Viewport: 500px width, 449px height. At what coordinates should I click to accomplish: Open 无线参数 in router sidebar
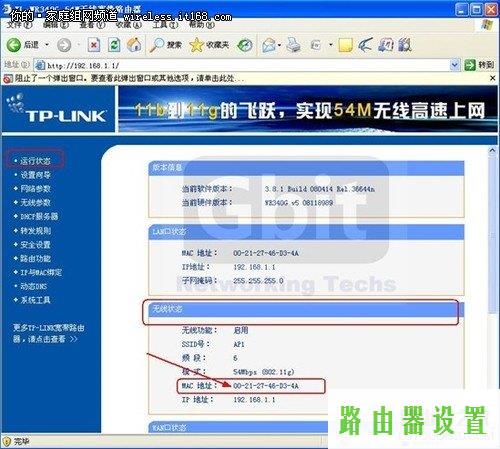(x=35, y=202)
